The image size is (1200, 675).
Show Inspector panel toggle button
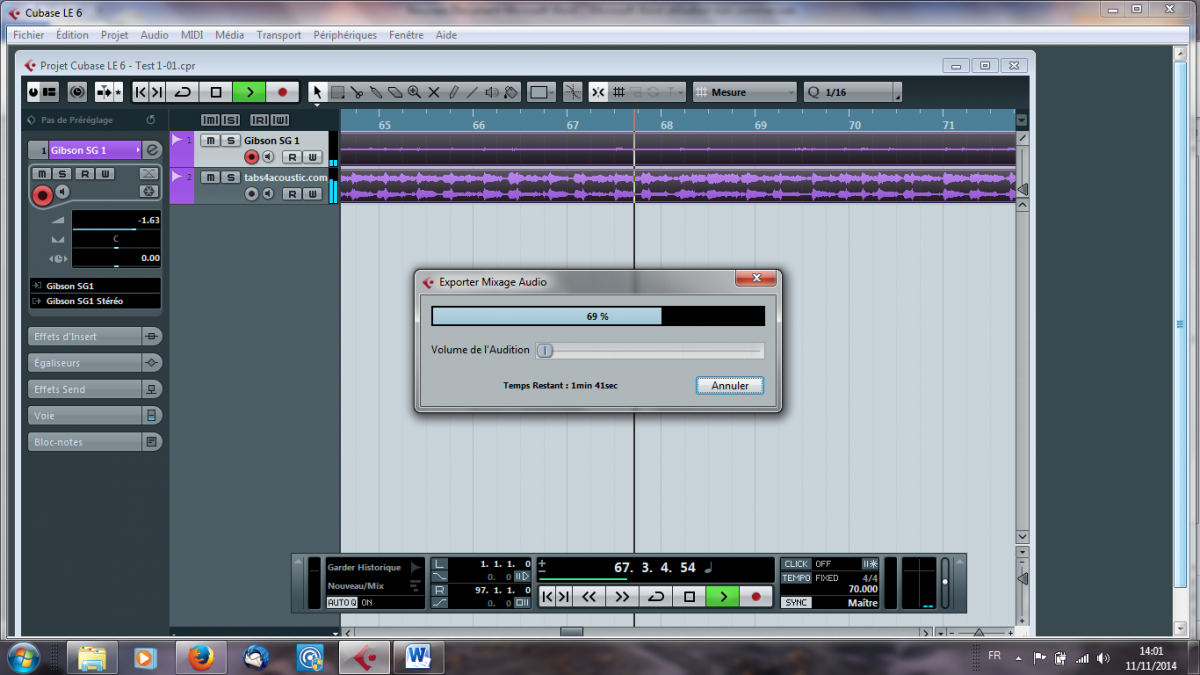50,92
